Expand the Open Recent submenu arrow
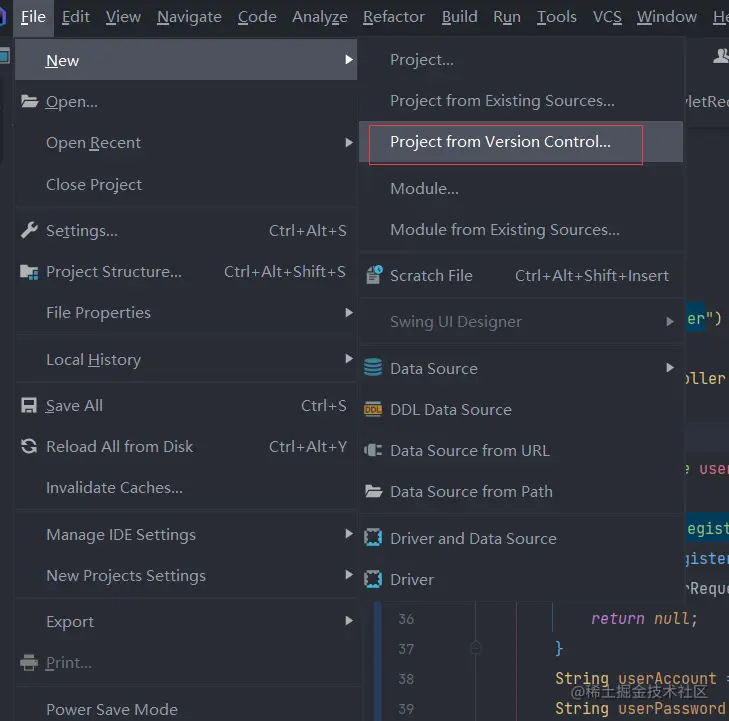Image resolution: width=729 pixels, height=721 pixels. (349, 142)
